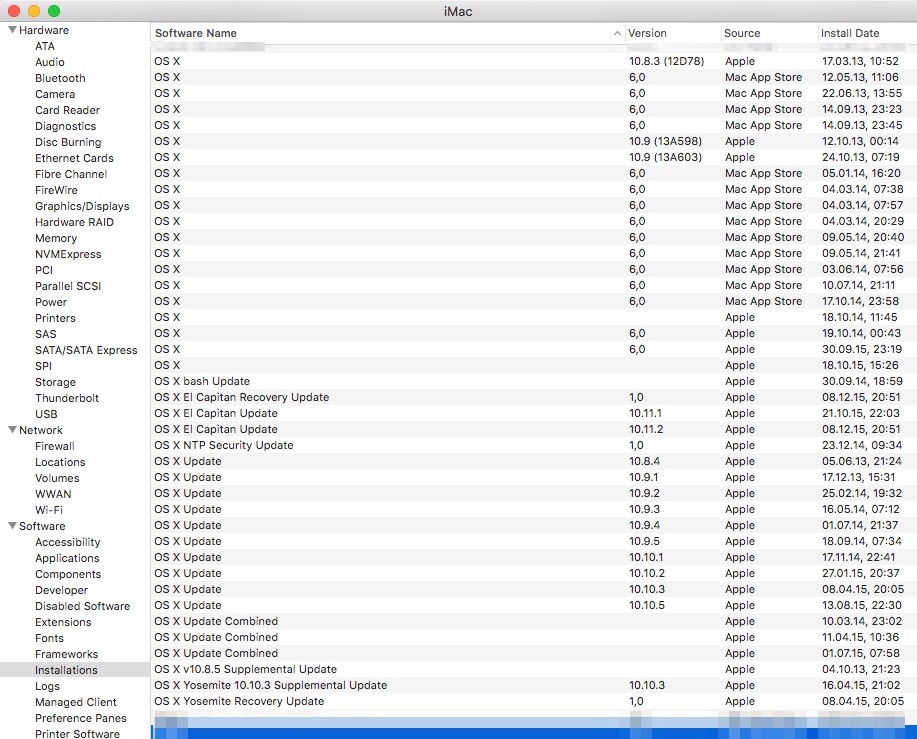Select USB in the sidebar
917x739 pixels.
coord(46,414)
